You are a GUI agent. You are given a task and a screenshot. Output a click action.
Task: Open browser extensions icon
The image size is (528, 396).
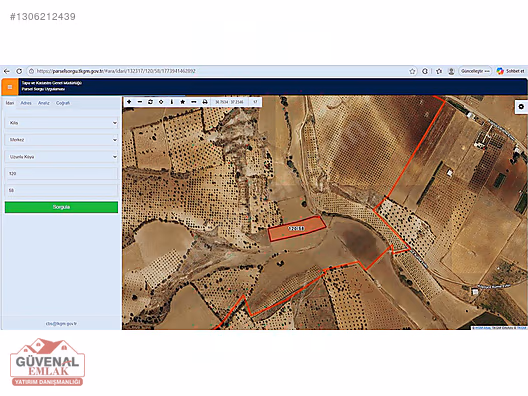point(425,71)
